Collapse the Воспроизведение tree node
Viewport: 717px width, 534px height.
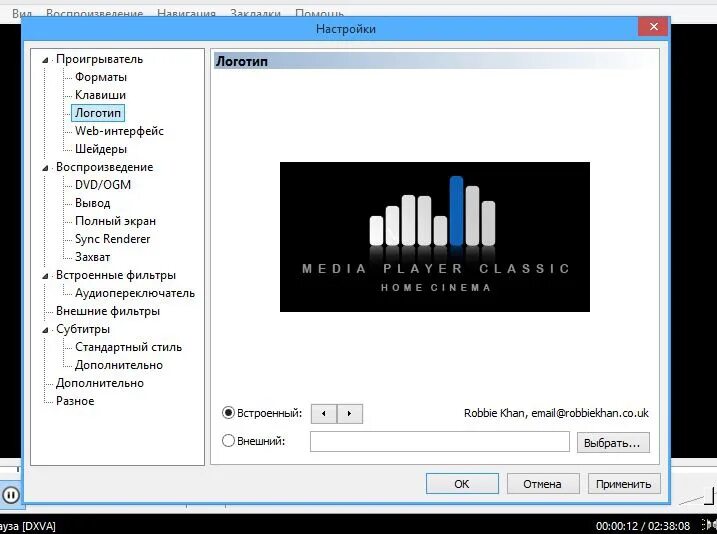[x=45, y=168]
